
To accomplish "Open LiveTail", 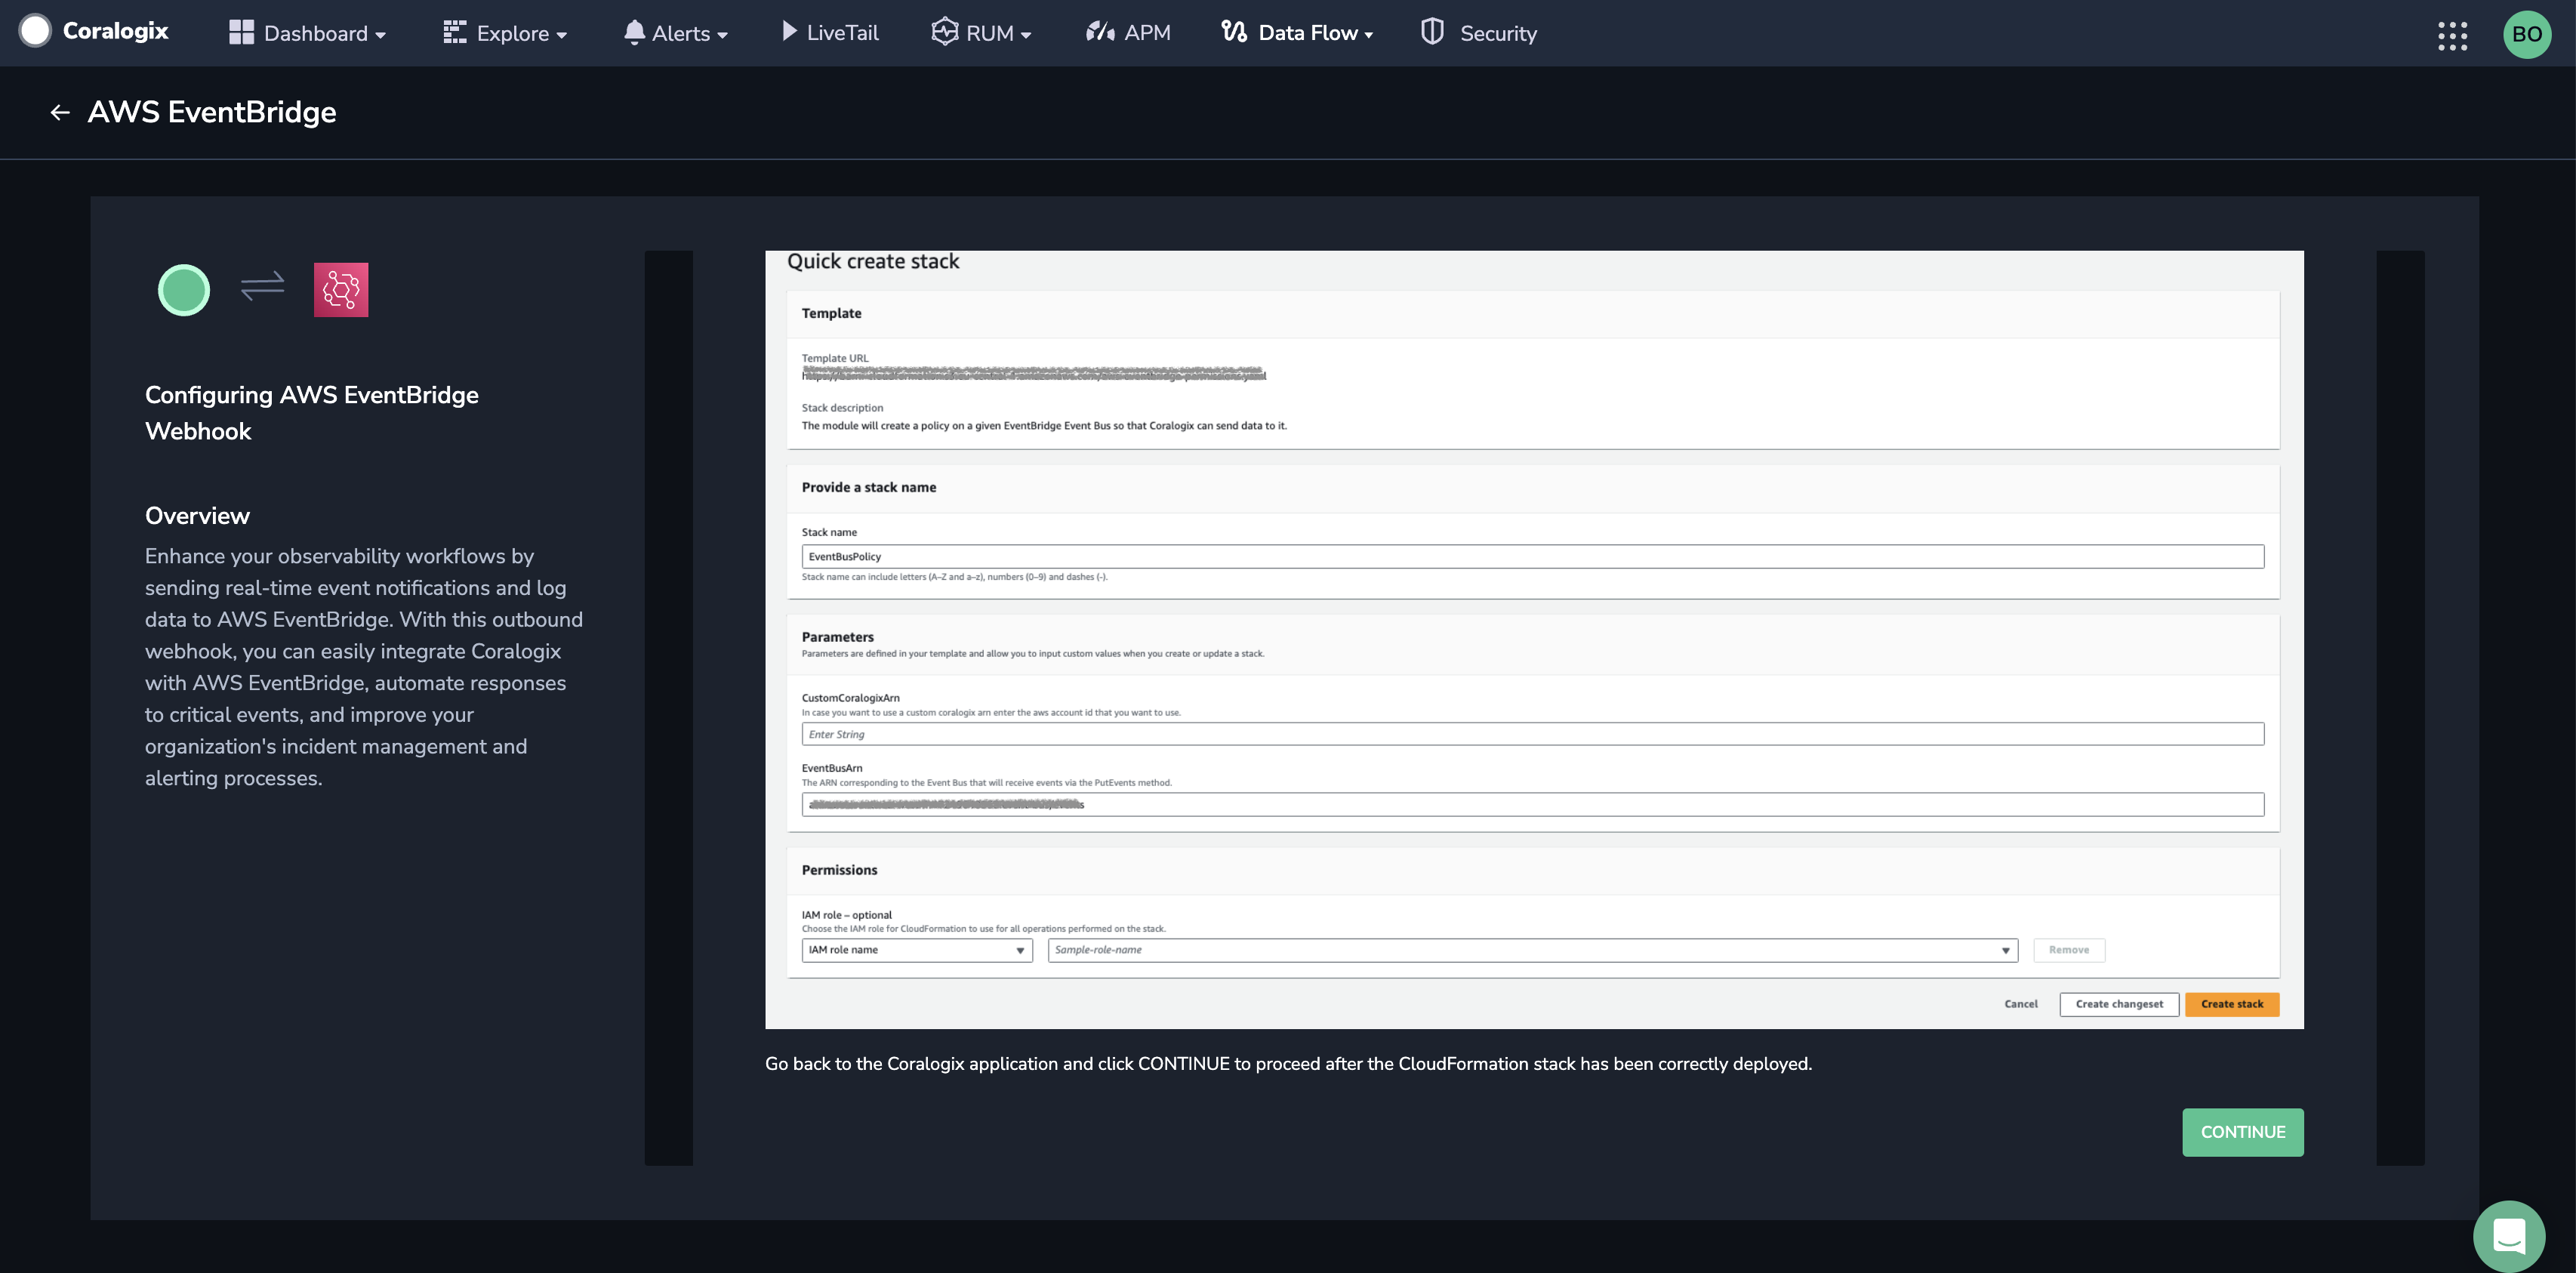I will pos(830,33).
